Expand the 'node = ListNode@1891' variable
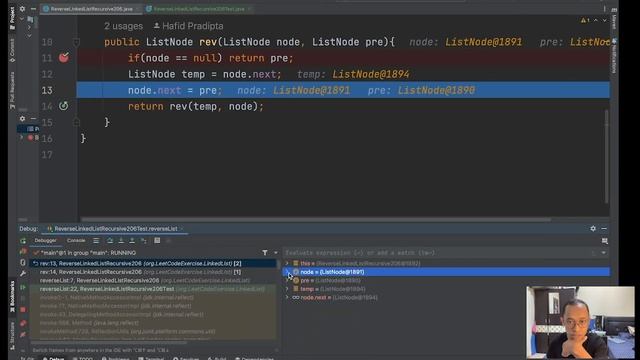The width and height of the screenshot is (640, 360). pyautogui.click(x=287, y=272)
